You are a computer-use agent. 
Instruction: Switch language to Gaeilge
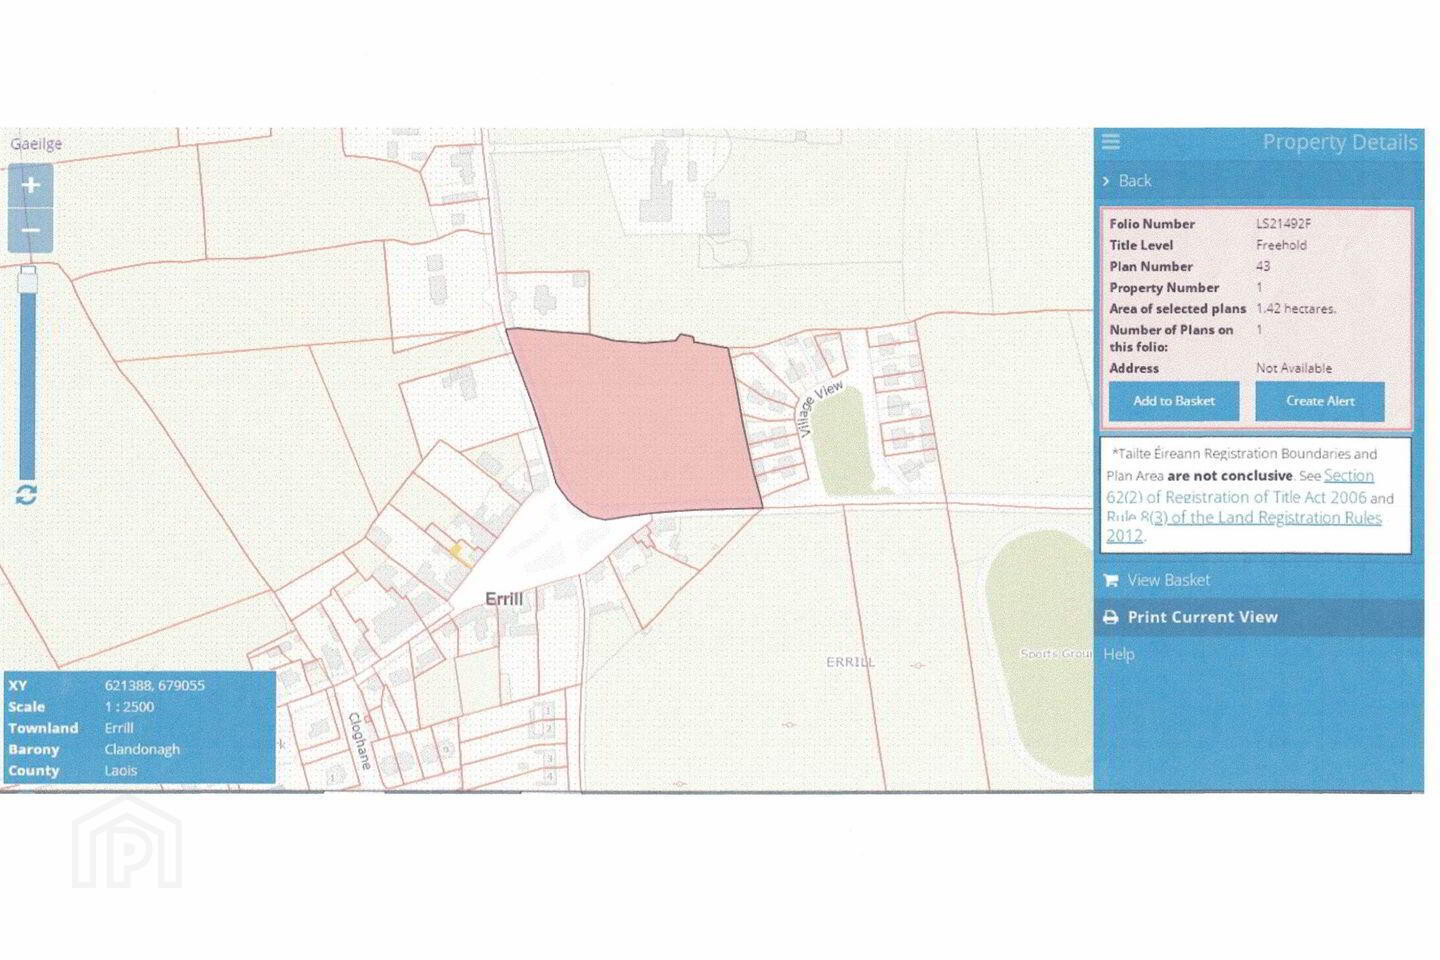point(36,143)
